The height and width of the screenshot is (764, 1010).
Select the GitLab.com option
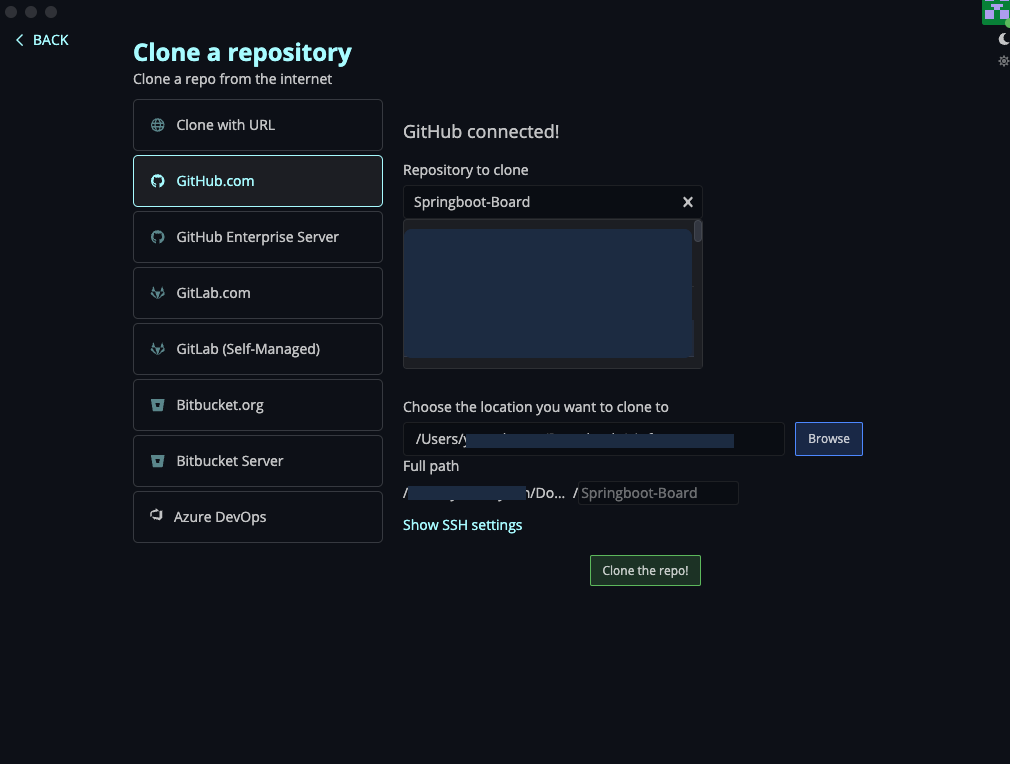coord(258,293)
